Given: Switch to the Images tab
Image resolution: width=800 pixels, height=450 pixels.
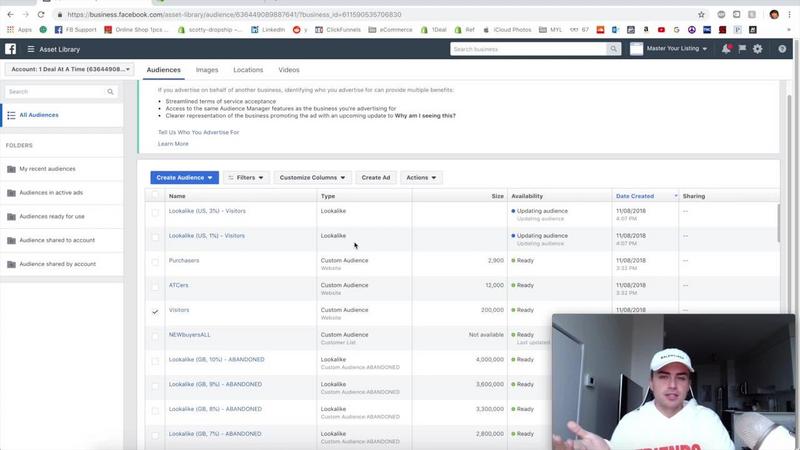Looking at the screenshot, I should pyautogui.click(x=207, y=70).
